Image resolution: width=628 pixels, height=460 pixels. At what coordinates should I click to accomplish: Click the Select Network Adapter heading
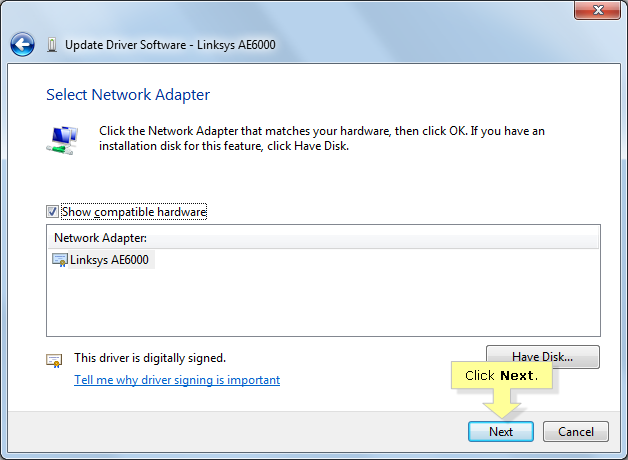pyautogui.click(x=128, y=95)
